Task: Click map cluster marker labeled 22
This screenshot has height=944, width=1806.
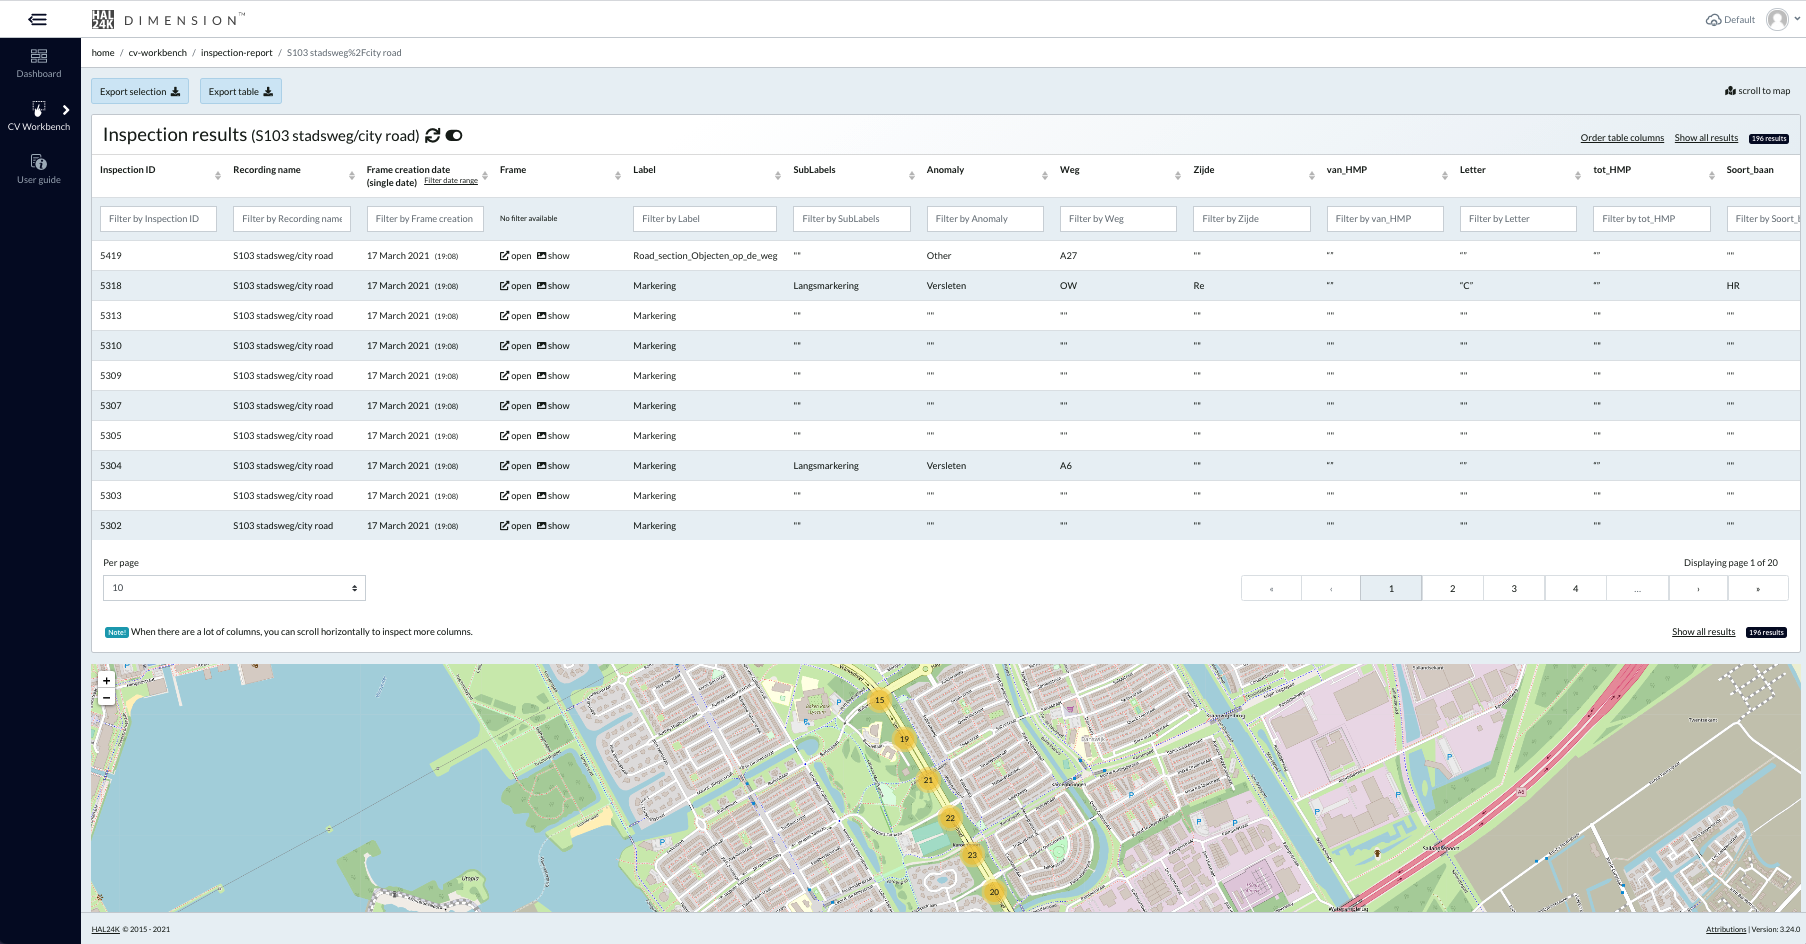Action: point(950,818)
